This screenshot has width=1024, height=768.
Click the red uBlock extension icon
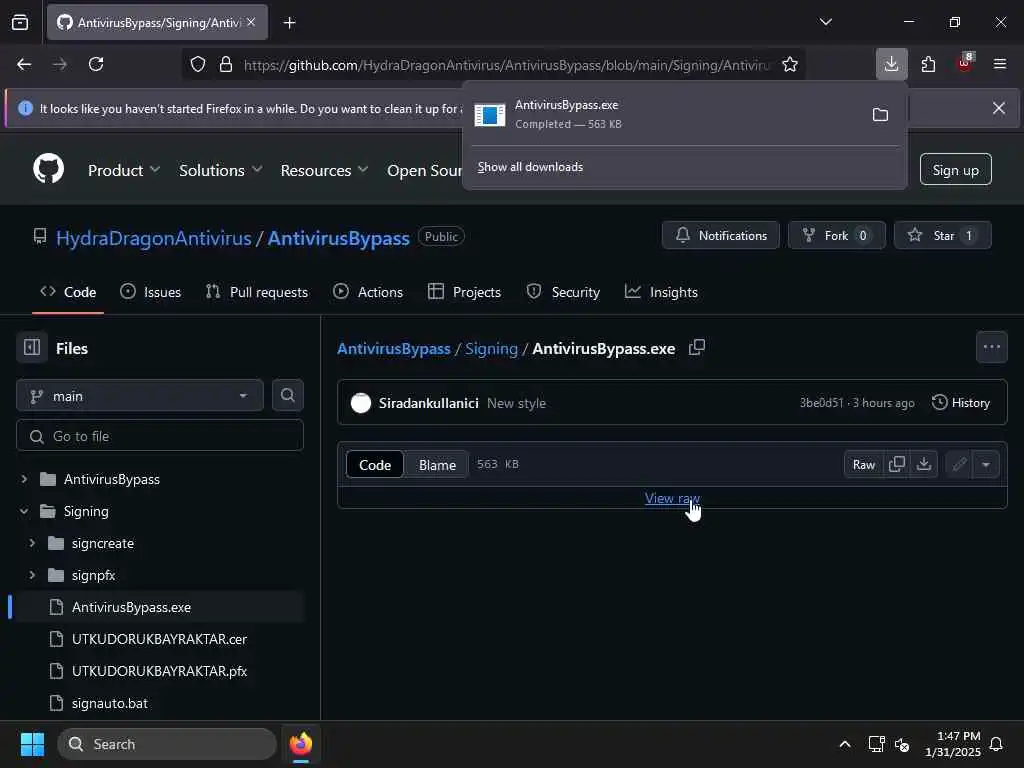(x=965, y=64)
